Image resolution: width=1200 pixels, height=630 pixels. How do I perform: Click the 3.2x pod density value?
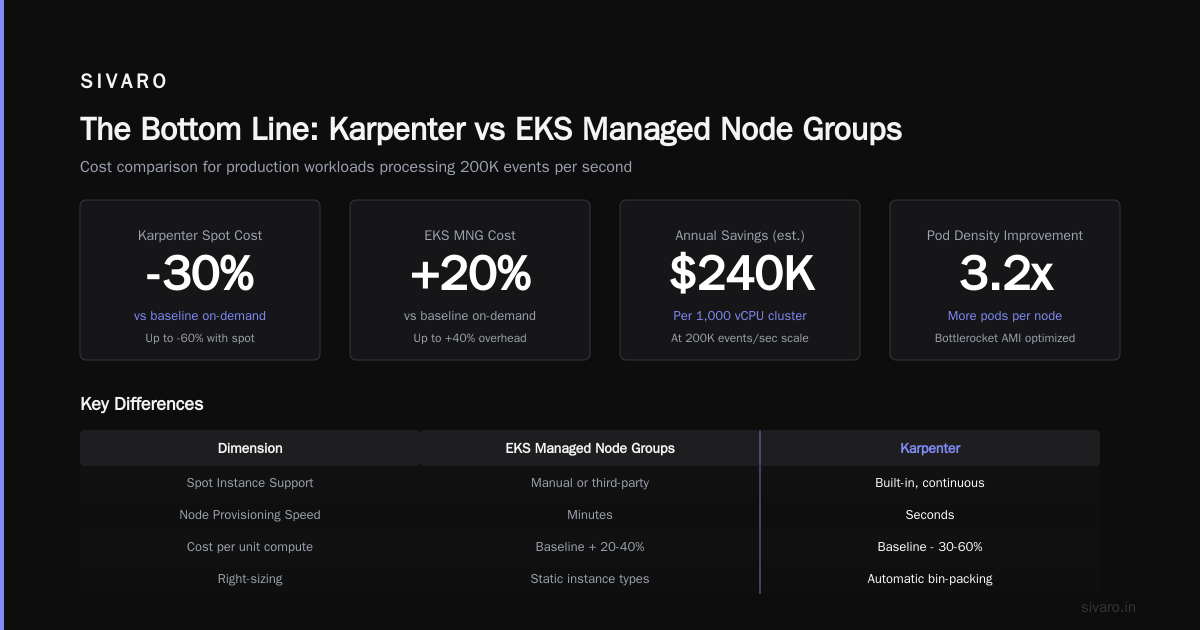pos(1005,274)
